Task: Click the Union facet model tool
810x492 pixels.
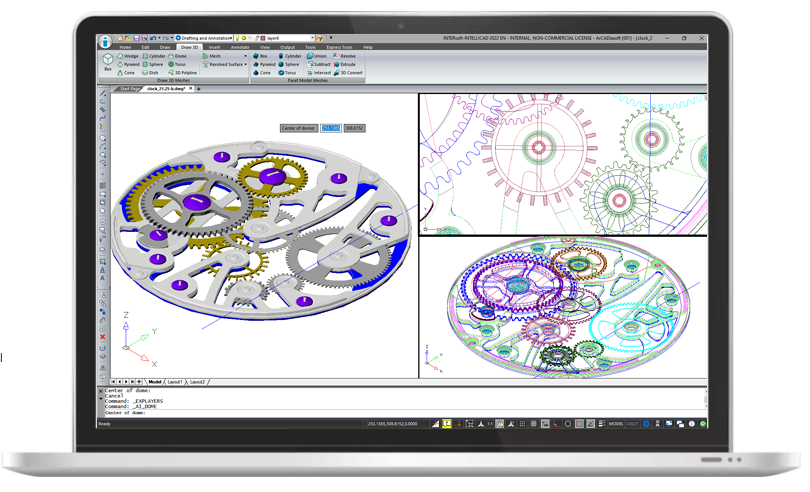Action: [x=317, y=56]
